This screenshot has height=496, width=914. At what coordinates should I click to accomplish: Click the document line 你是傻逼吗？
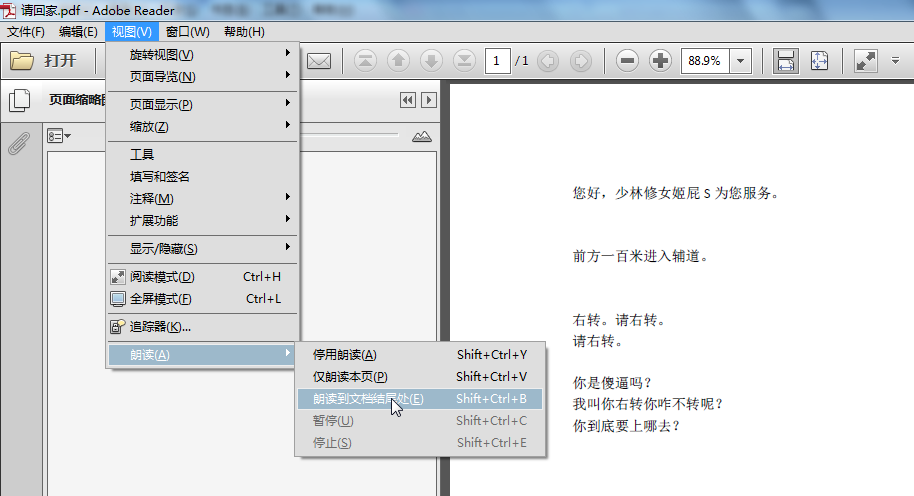pos(612,383)
